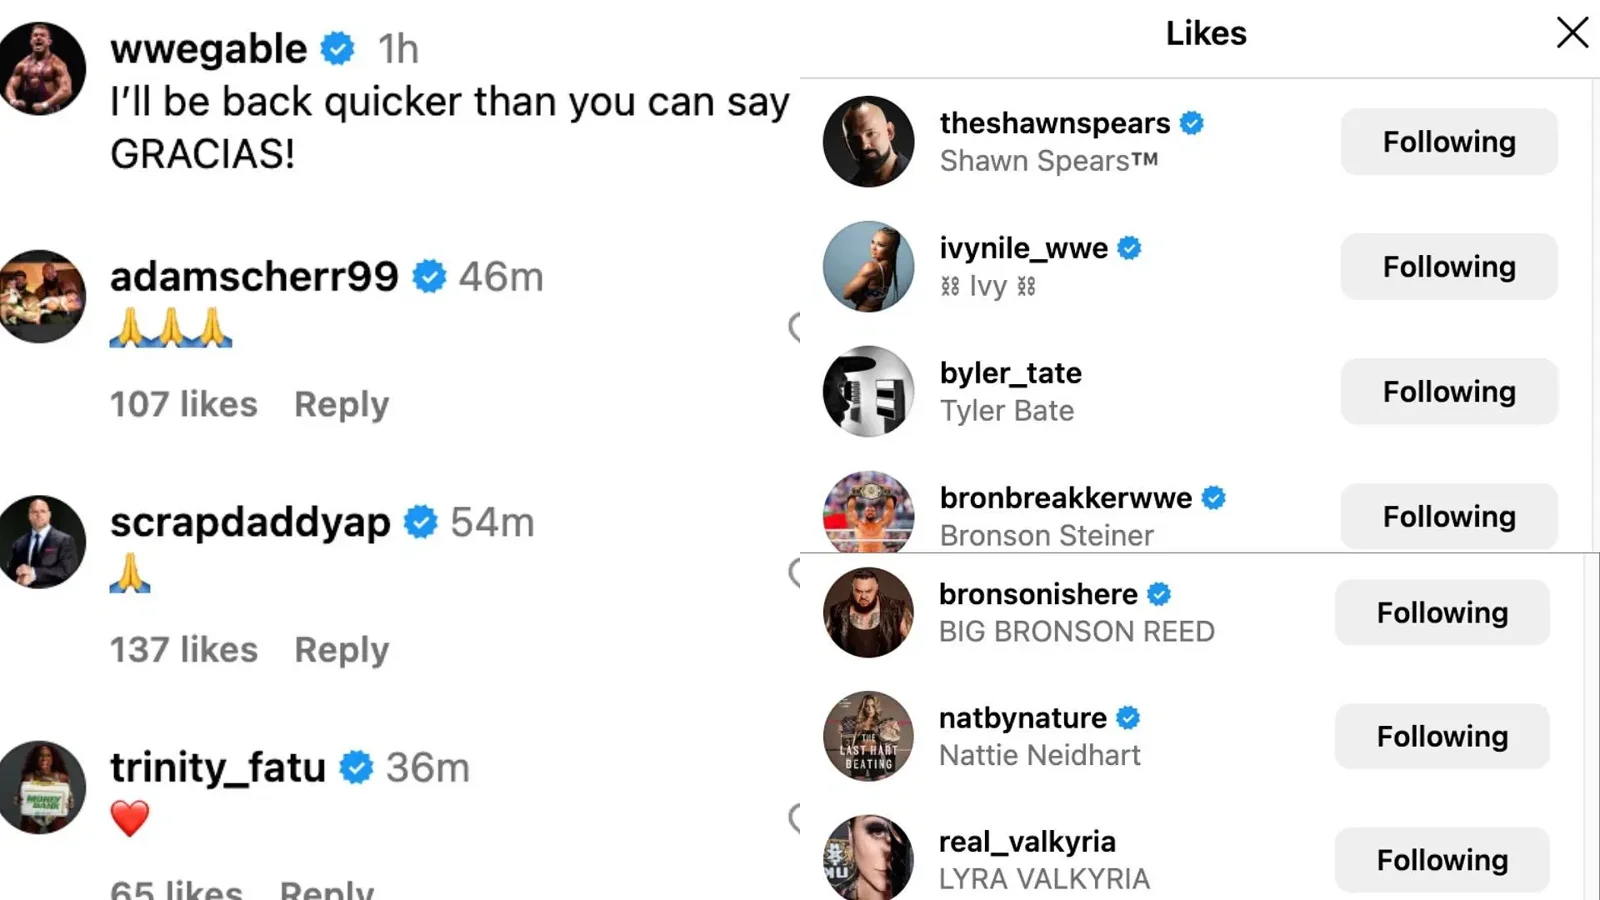Close the Likes panel
This screenshot has width=1600, height=900.
[x=1572, y=33]
